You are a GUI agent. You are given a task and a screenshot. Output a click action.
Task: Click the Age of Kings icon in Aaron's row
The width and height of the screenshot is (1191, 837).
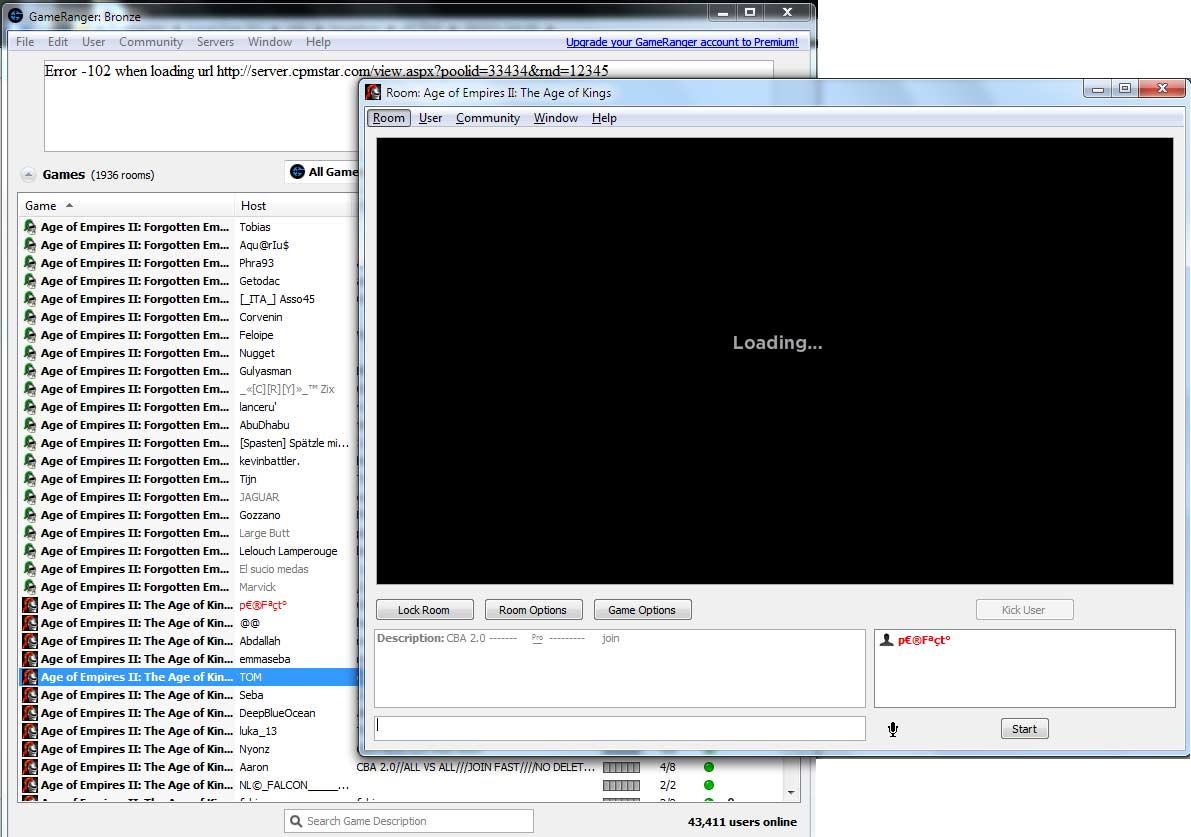(x=30, y=767)
